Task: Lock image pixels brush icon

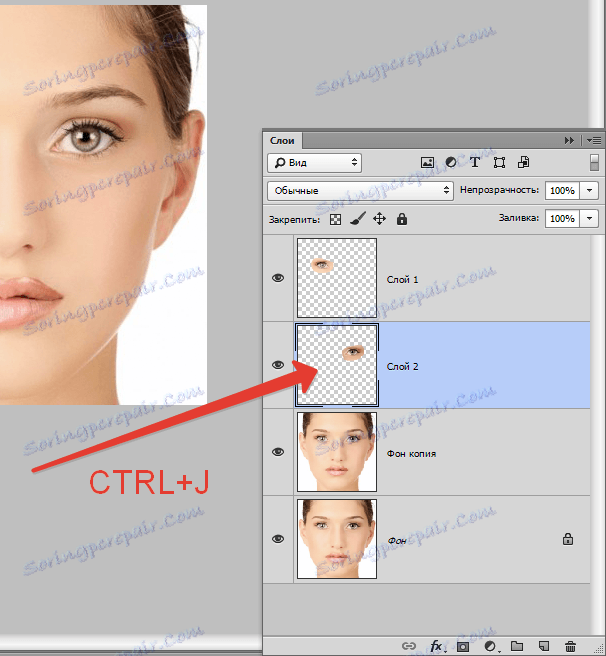Action: (x=358, y=218)
